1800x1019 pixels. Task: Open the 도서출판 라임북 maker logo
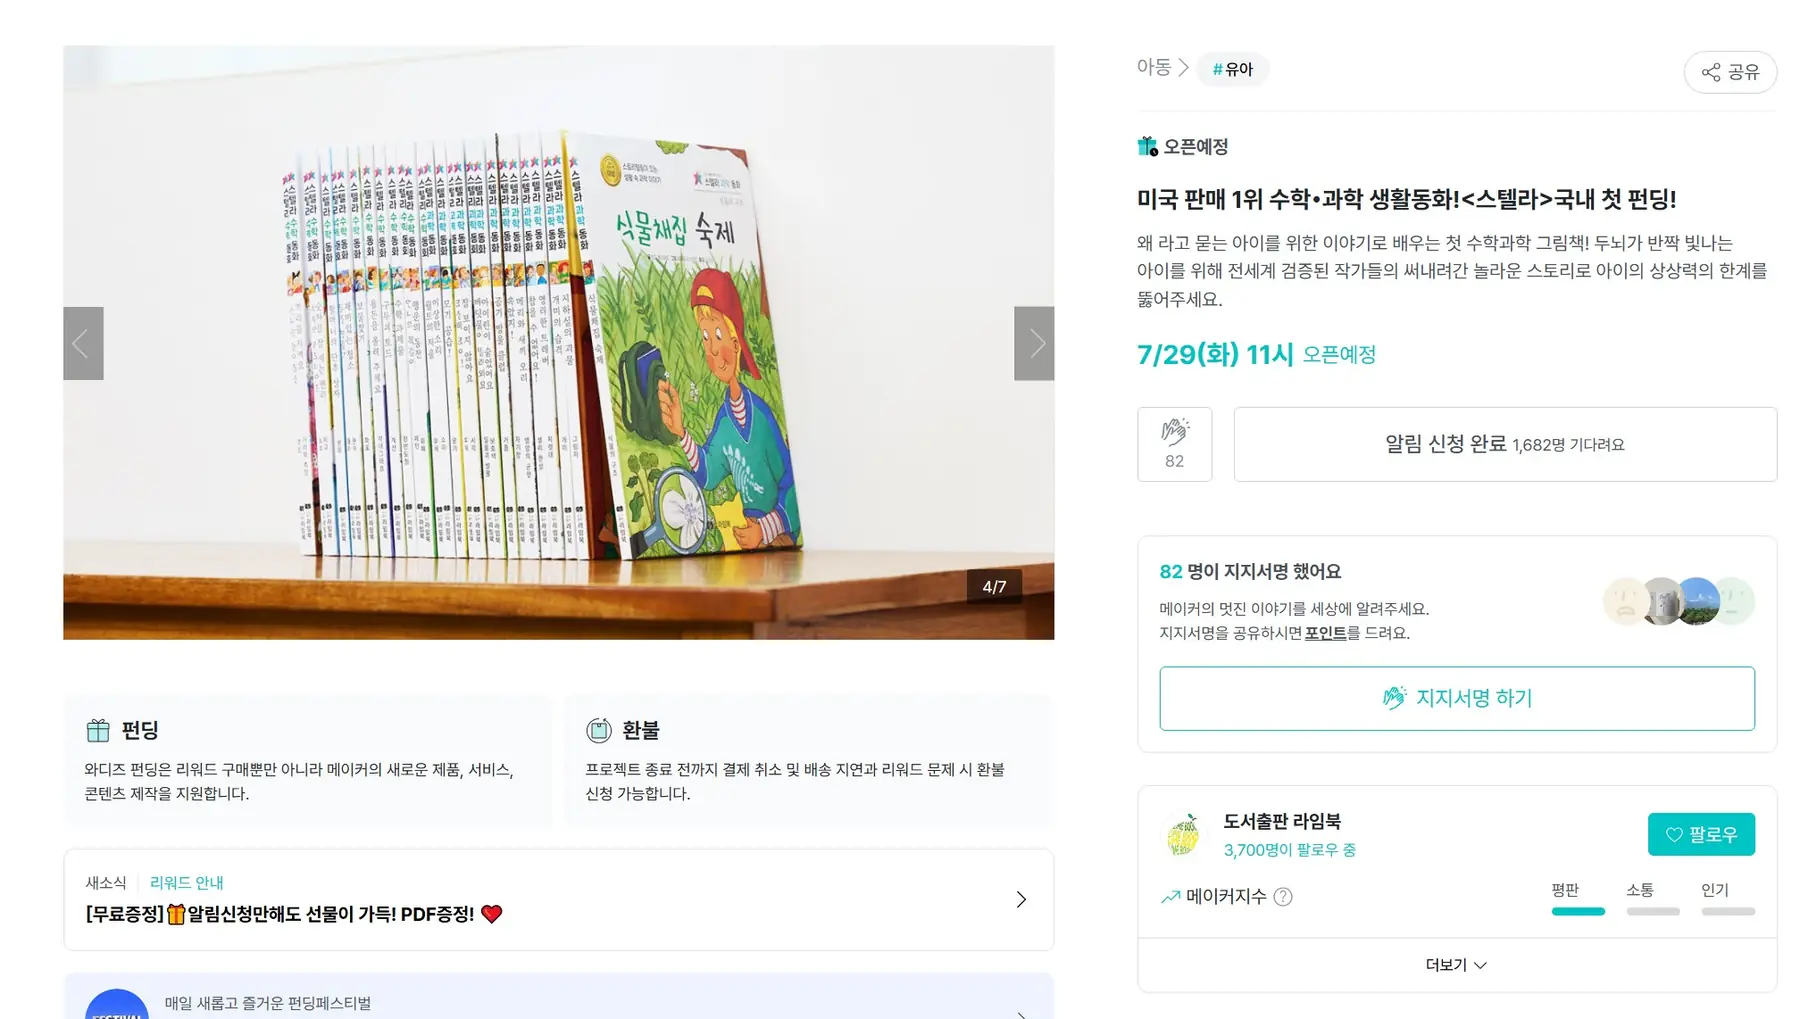point(1184,835)
